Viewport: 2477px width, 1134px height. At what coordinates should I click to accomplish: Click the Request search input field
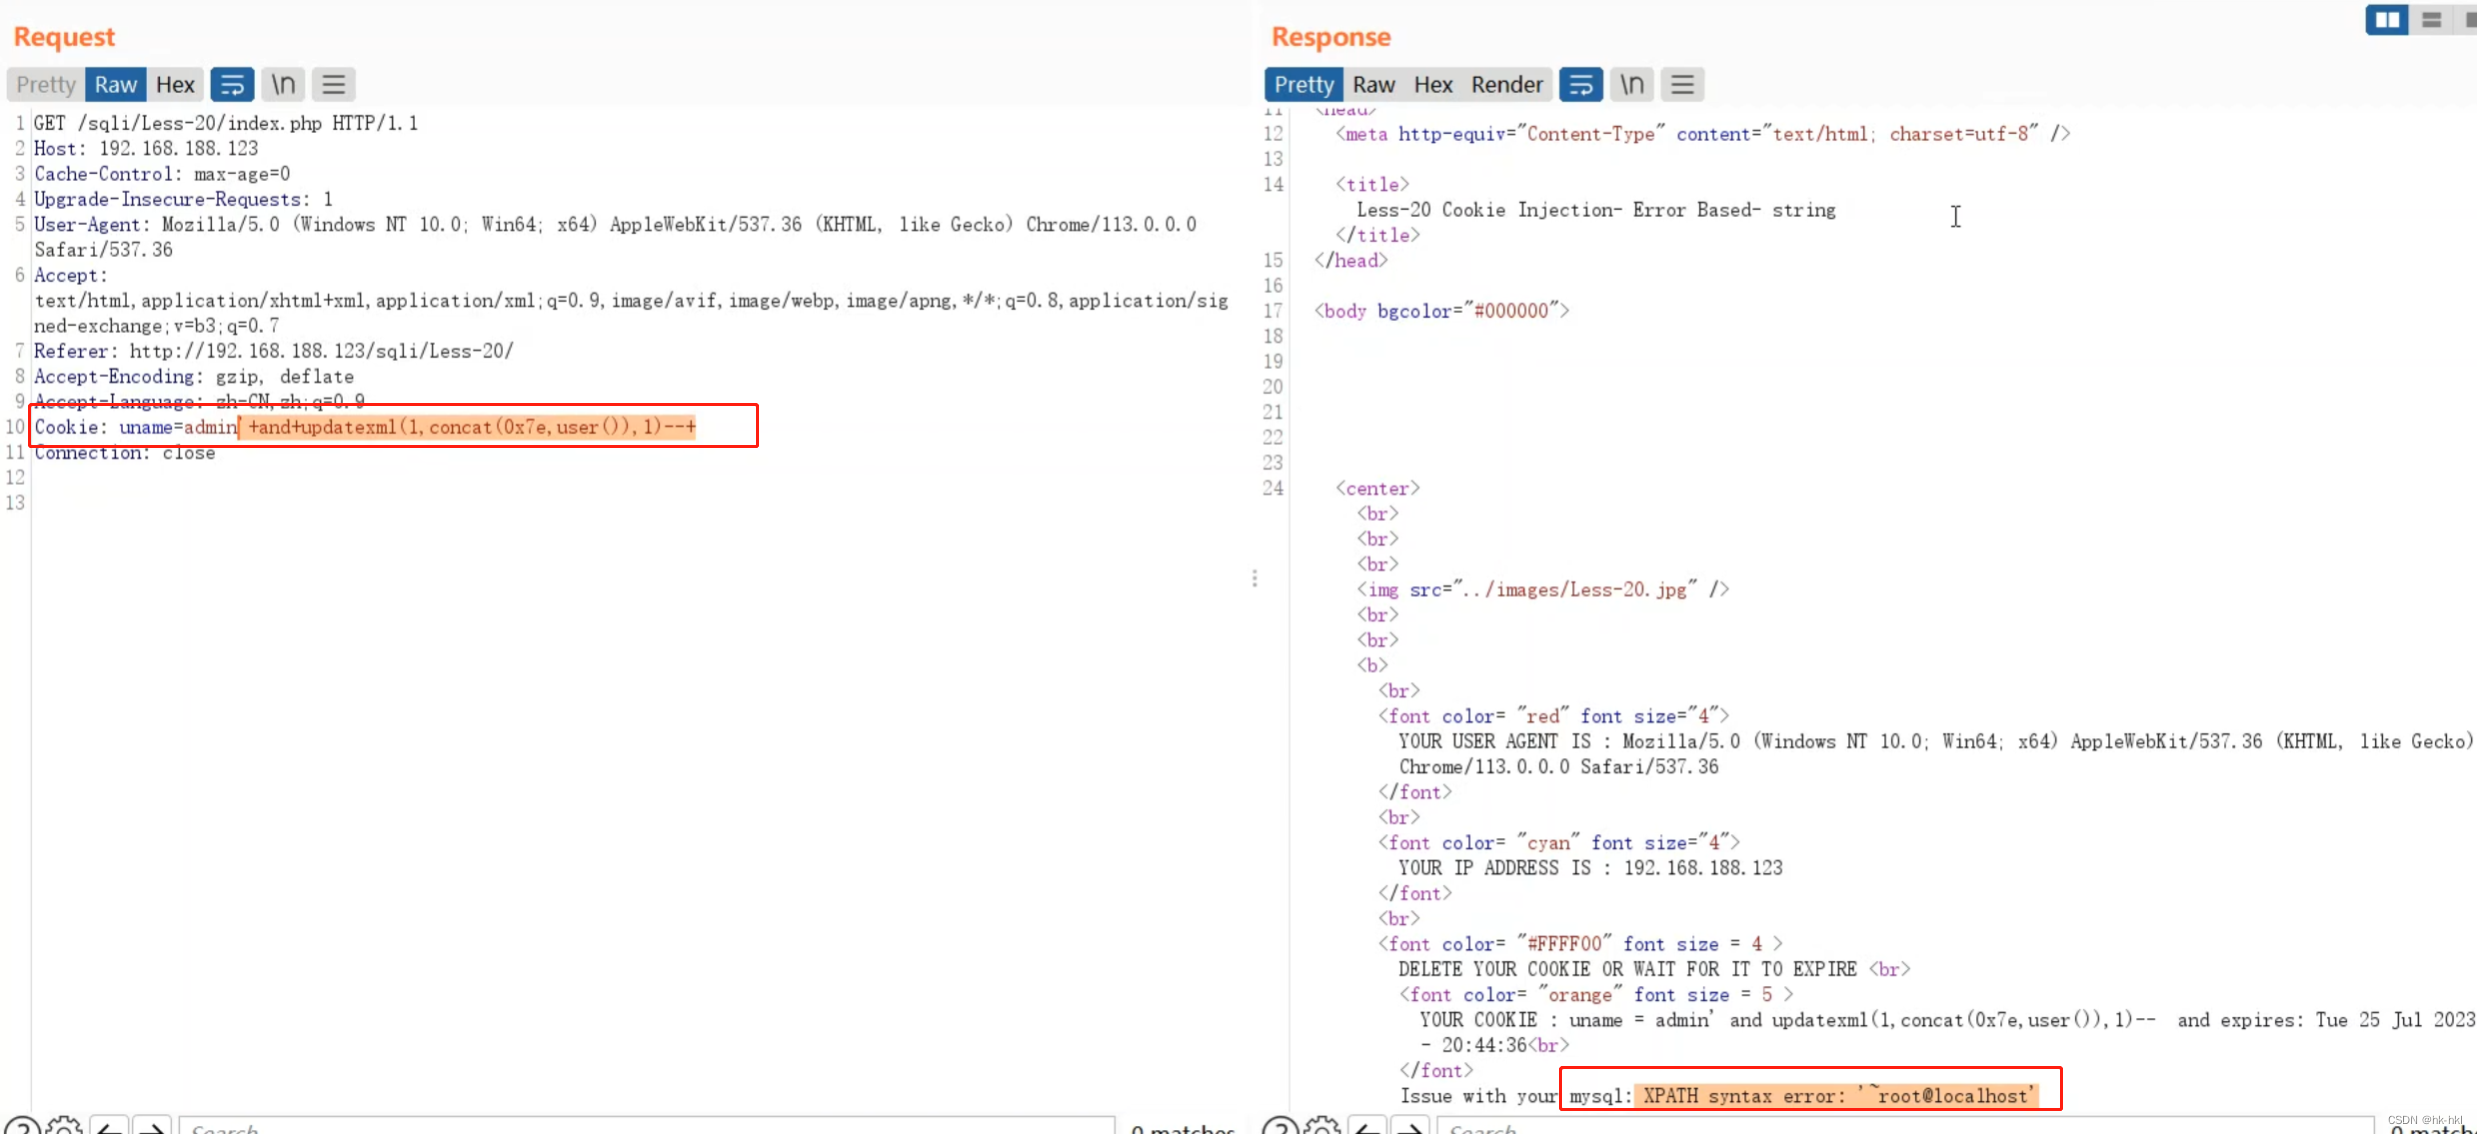tap(647, 1127)
